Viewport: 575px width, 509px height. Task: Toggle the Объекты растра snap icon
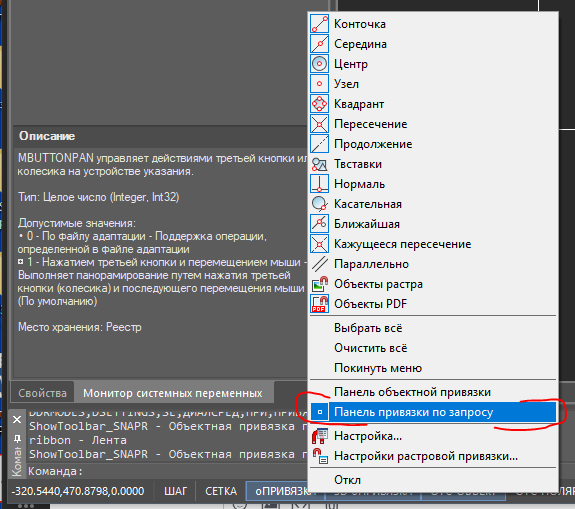pos(319,284)
